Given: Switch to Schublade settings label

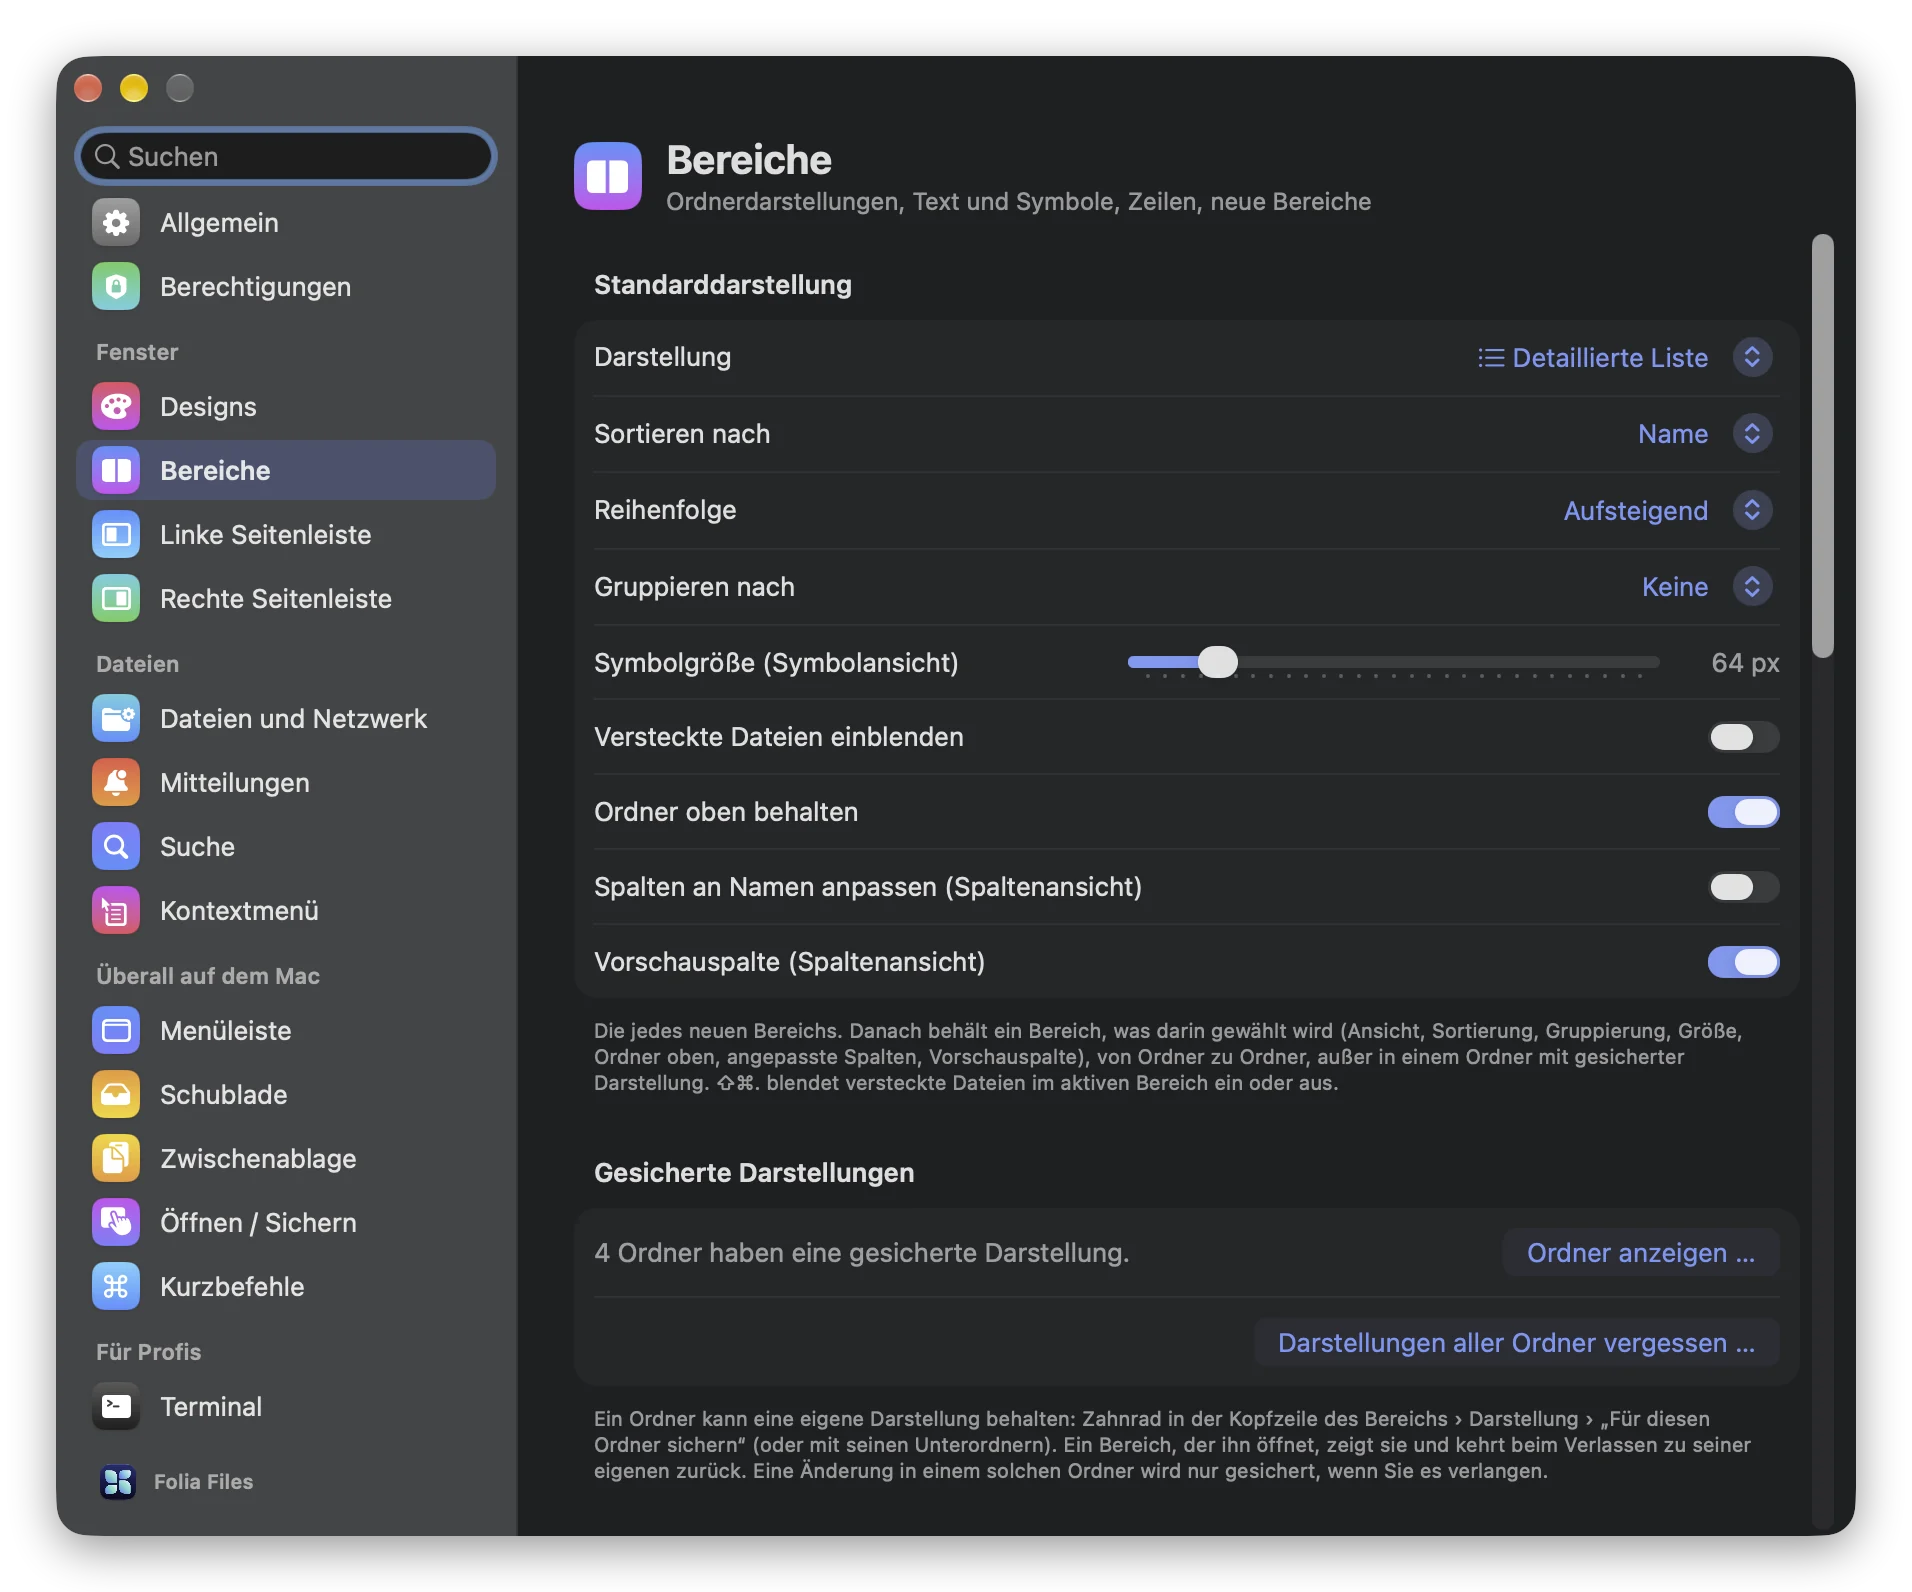Looking at the screenshot, I should 223,1095.
